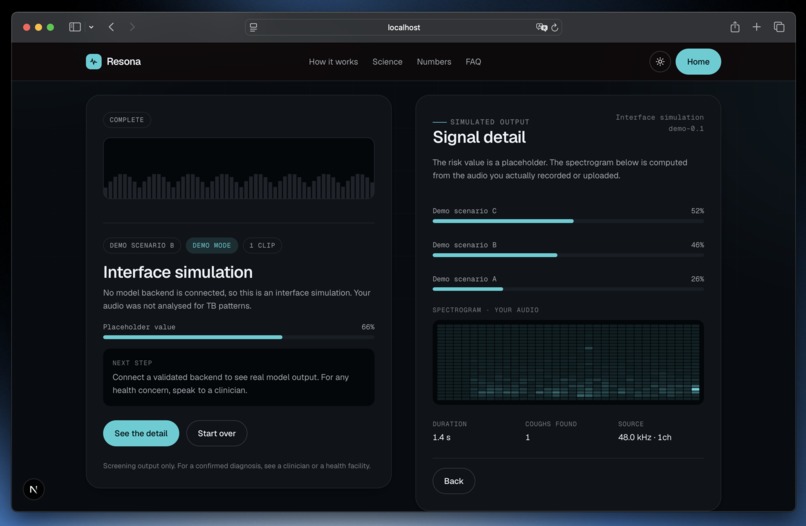Open the How it works nav link
This screenshot has width=806, height=526.
333,62
